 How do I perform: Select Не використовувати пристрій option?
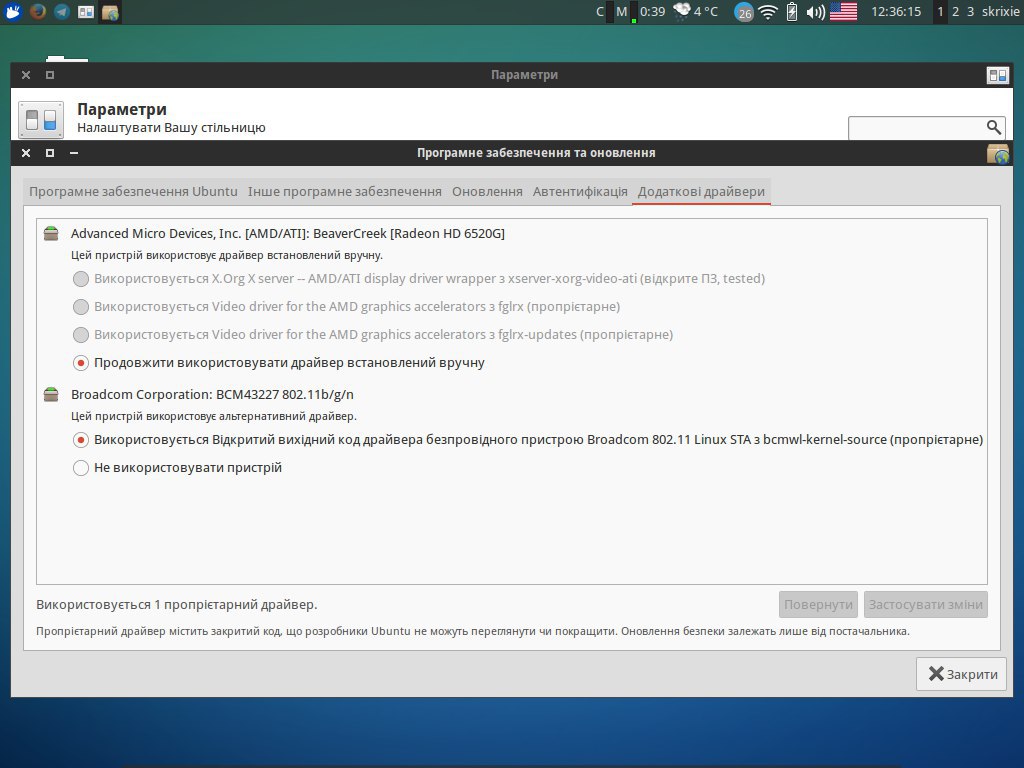[x=178, y=468]
